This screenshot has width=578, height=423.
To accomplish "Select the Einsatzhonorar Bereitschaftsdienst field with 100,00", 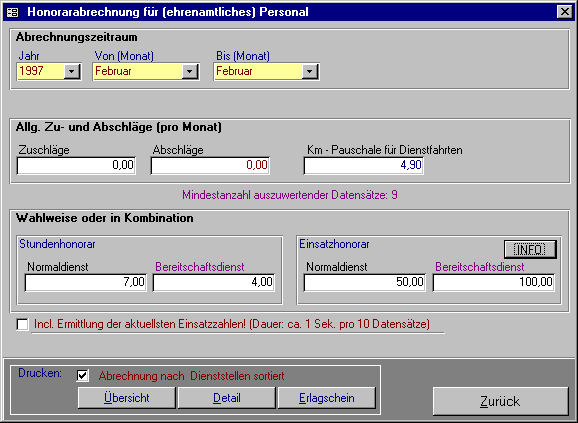I will pyautogui.click(x=494, y=283).
